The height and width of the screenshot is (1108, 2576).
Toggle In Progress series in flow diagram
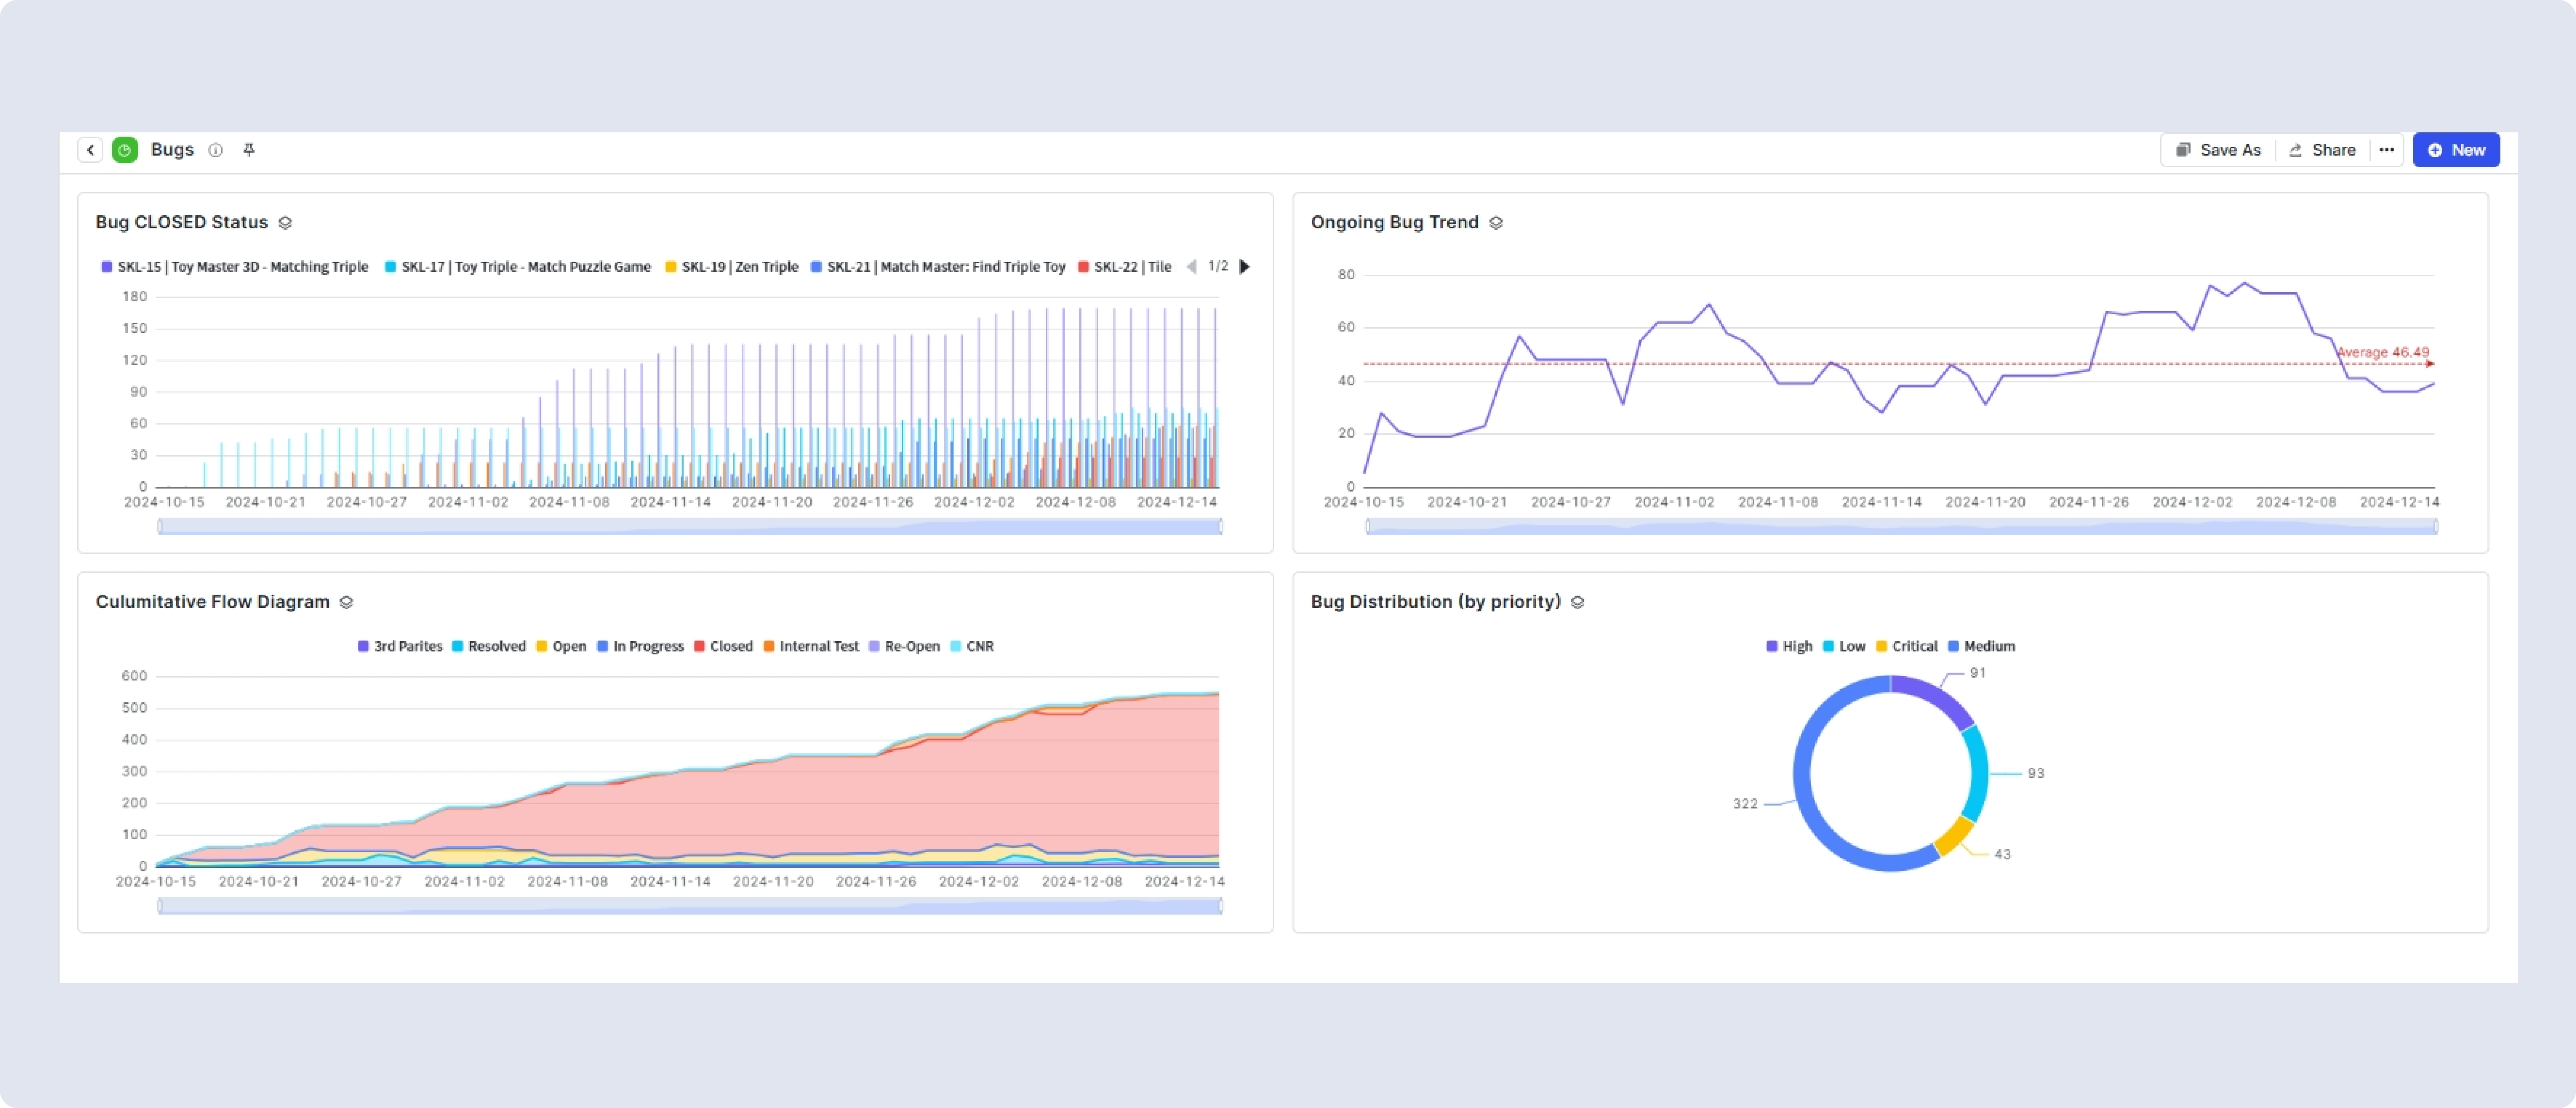click(x=641, y=646)
